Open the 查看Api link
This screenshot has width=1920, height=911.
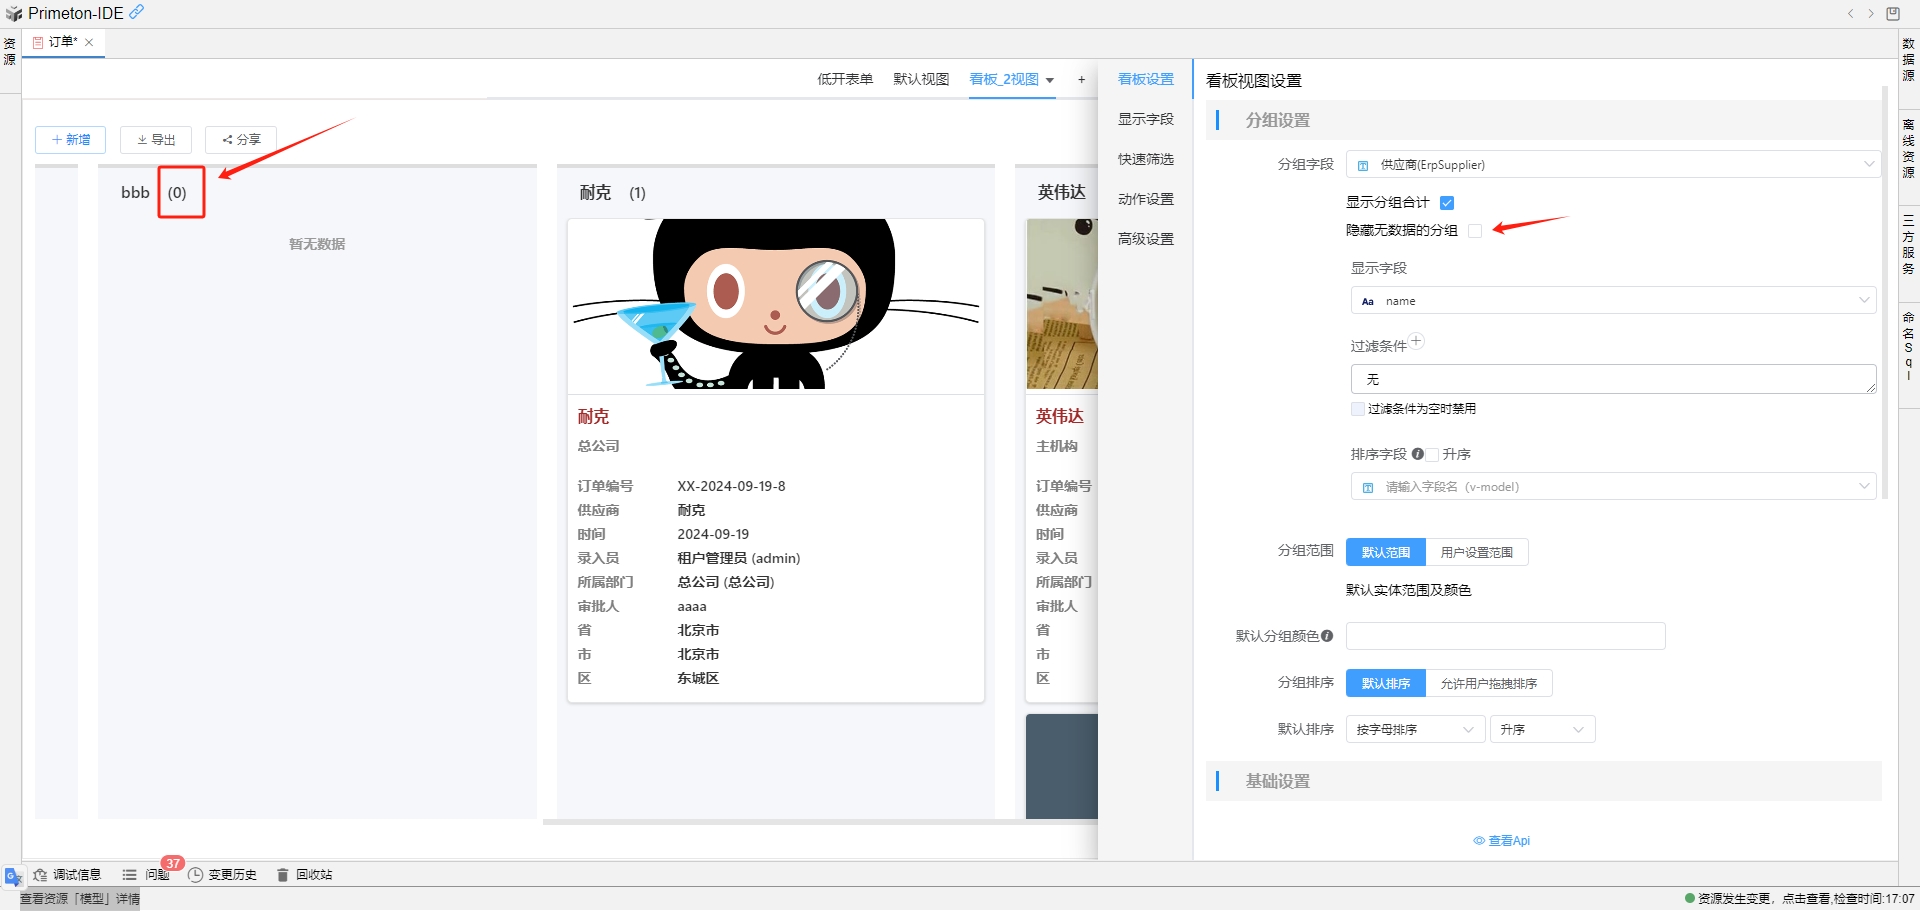(1502, 841)
